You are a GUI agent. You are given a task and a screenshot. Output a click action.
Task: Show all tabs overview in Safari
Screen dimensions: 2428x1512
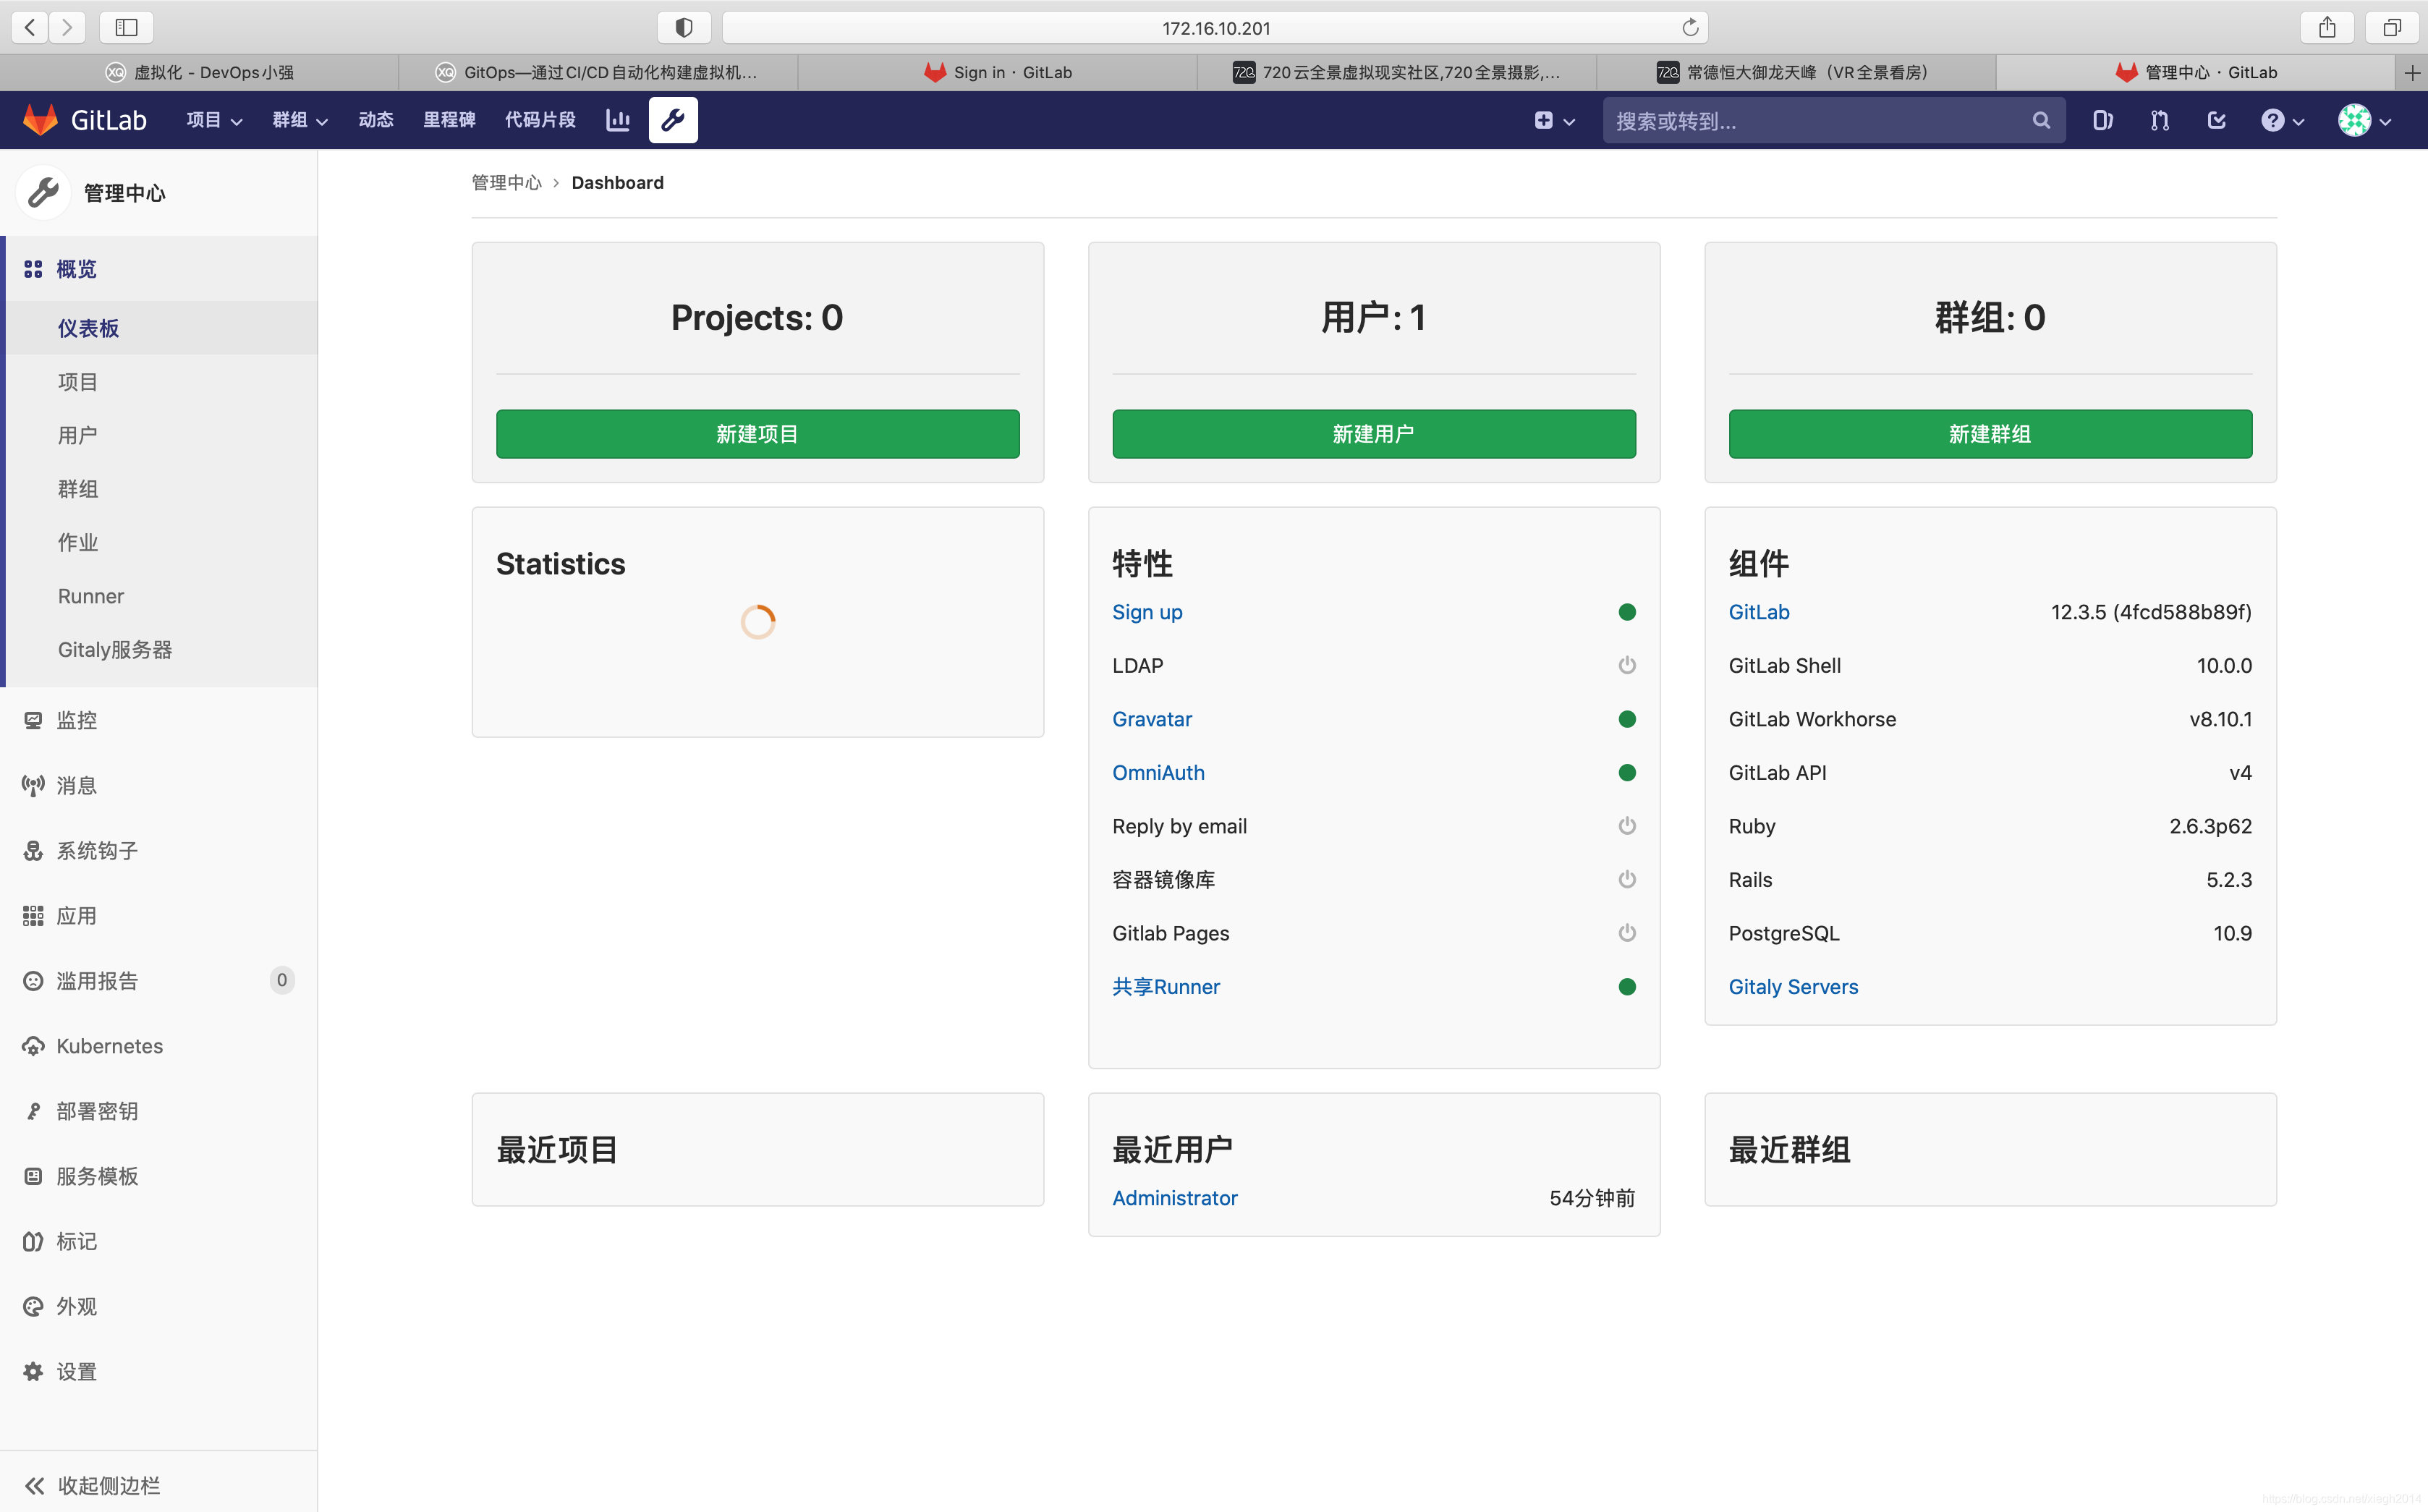pos(2392,27)
